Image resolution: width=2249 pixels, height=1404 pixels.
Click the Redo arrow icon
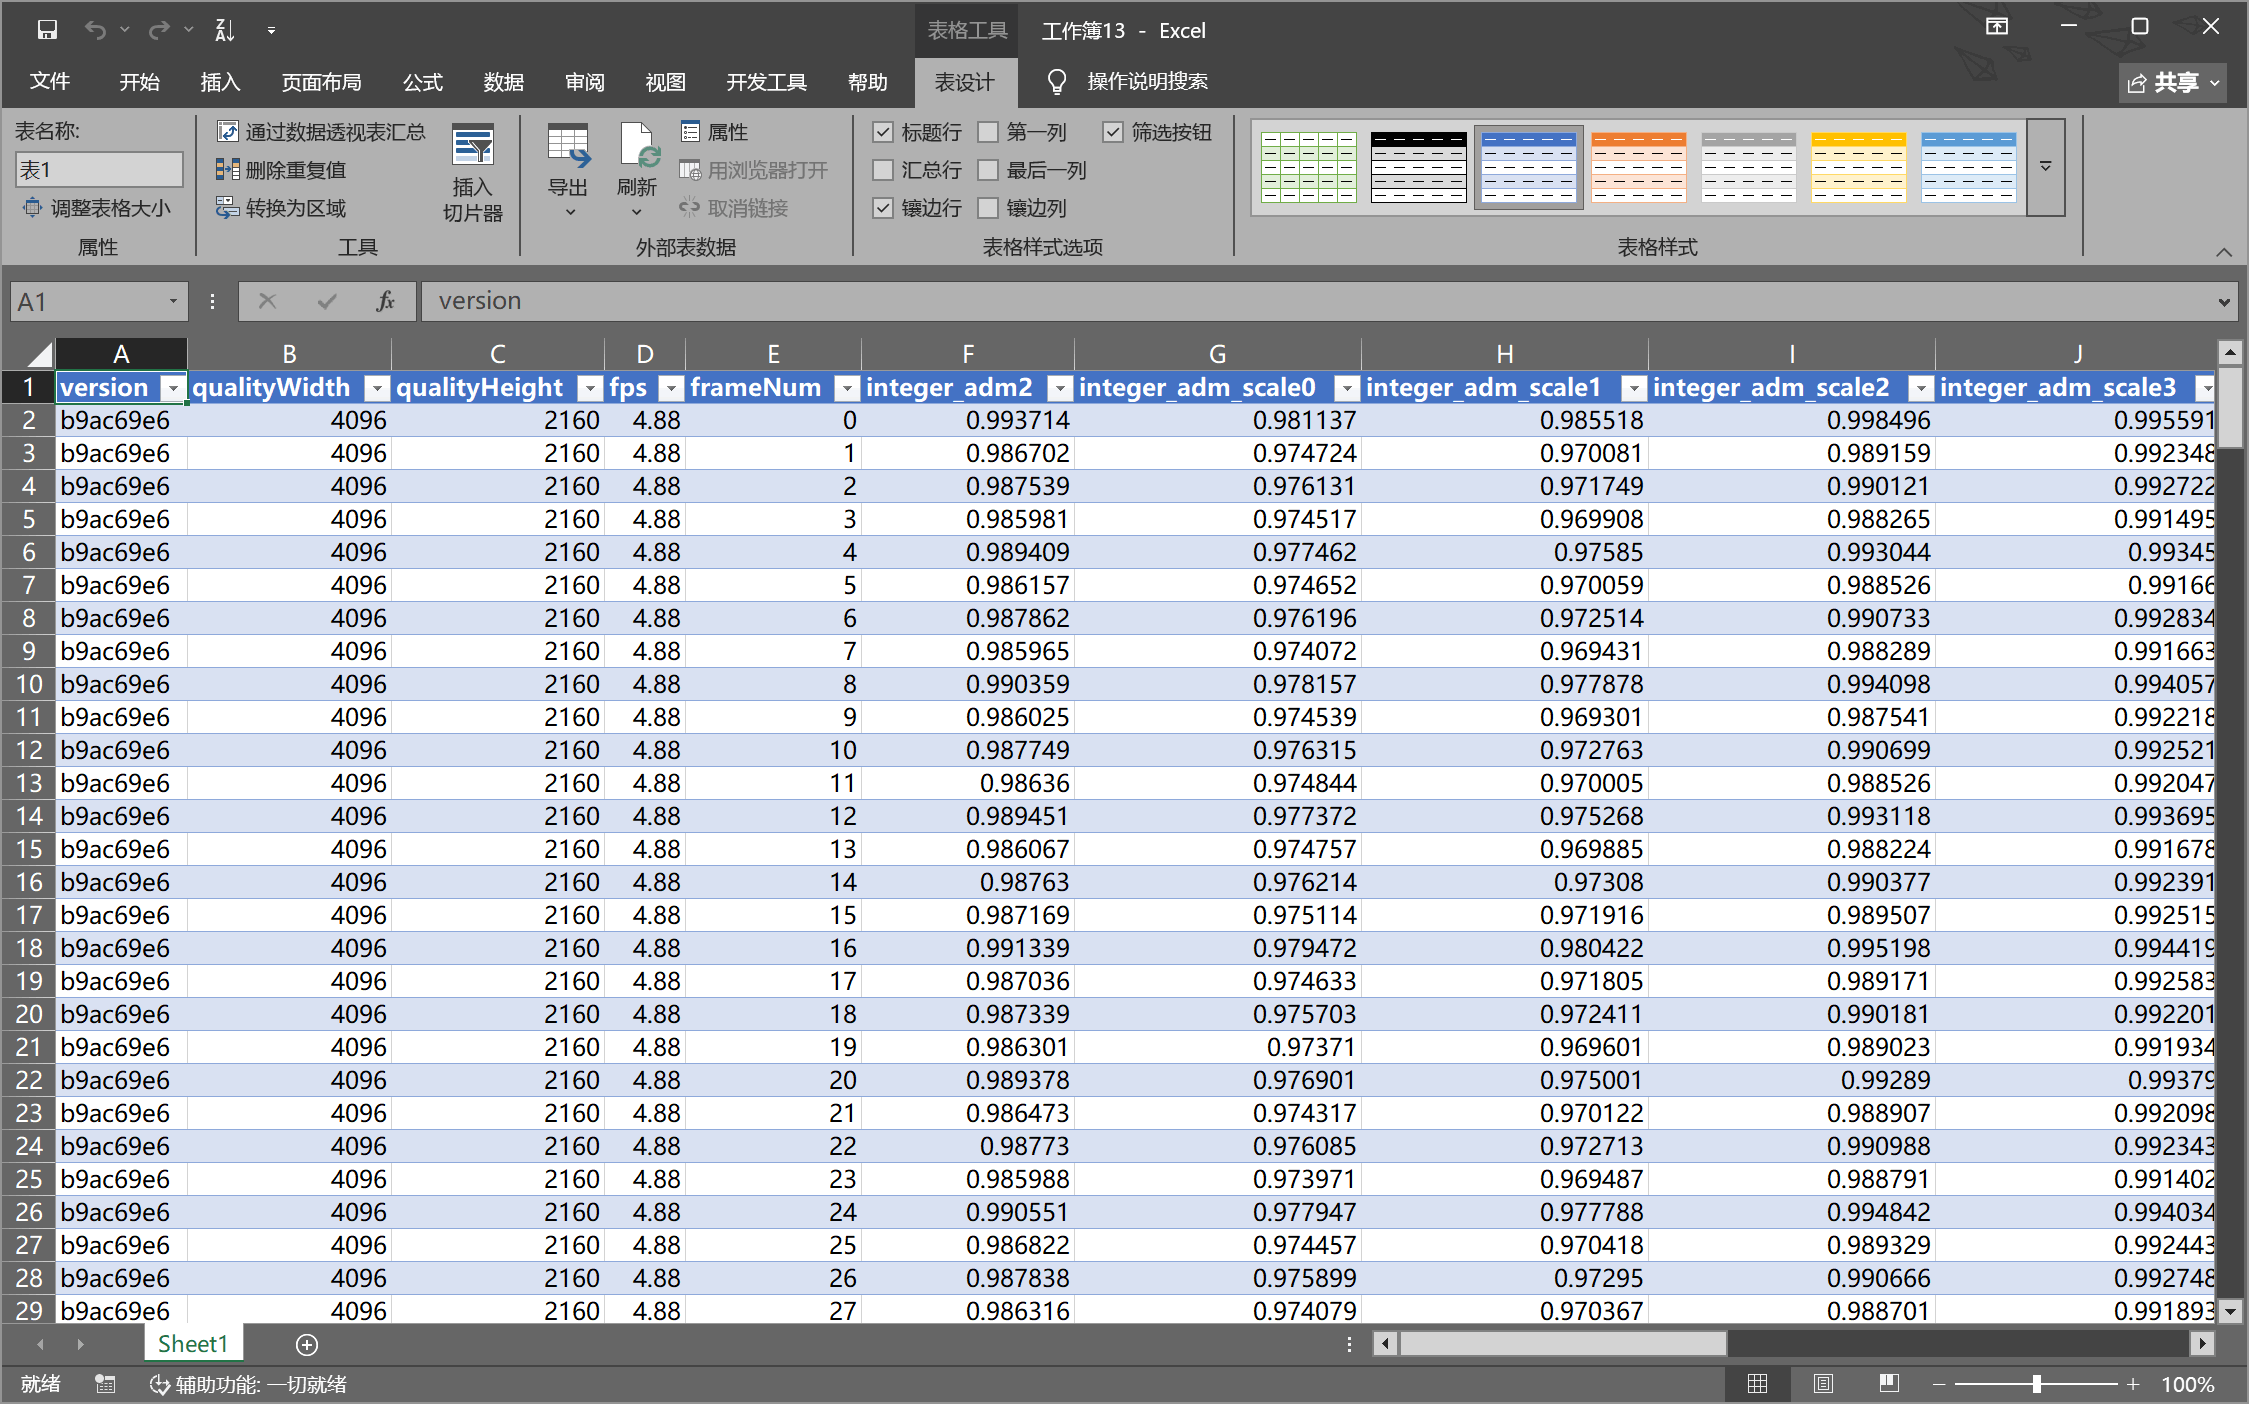[158, 30]
